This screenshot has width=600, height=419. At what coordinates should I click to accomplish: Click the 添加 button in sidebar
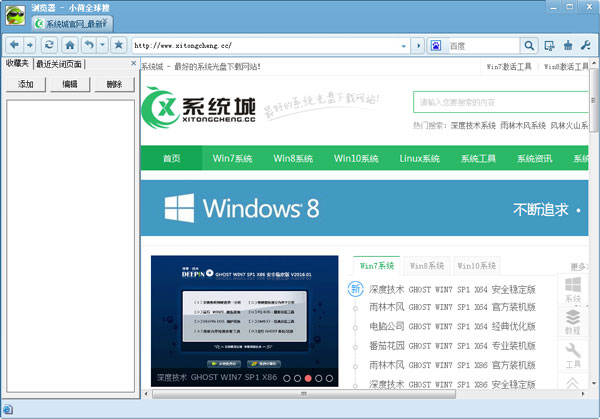pos(26,84)
